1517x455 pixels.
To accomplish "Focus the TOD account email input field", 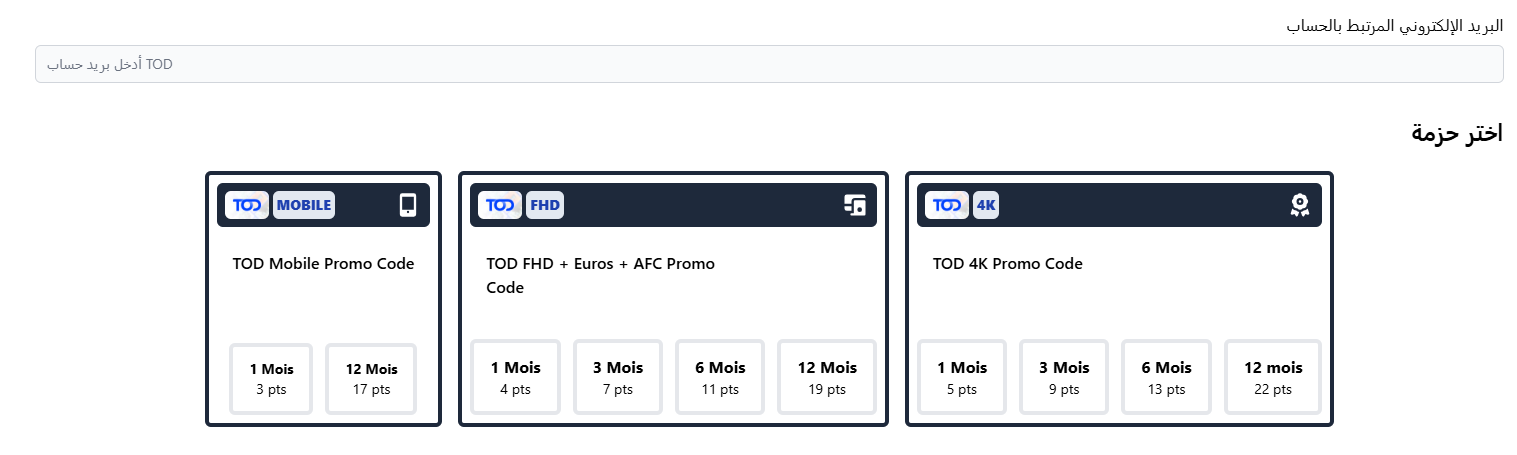I will pyautogui.click(x=769, y=64).
